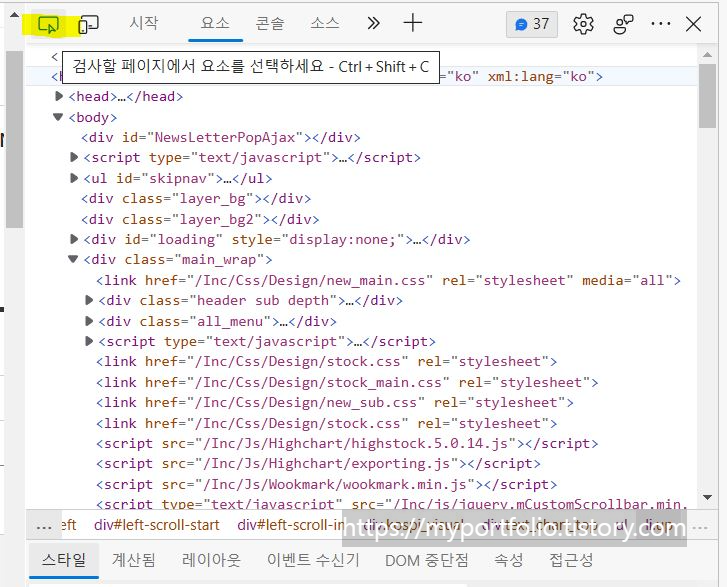The height and width of the screenshot is (587, 727).
Task: Select the NewsLetterPopAjax div node
Action: (221, 138)
